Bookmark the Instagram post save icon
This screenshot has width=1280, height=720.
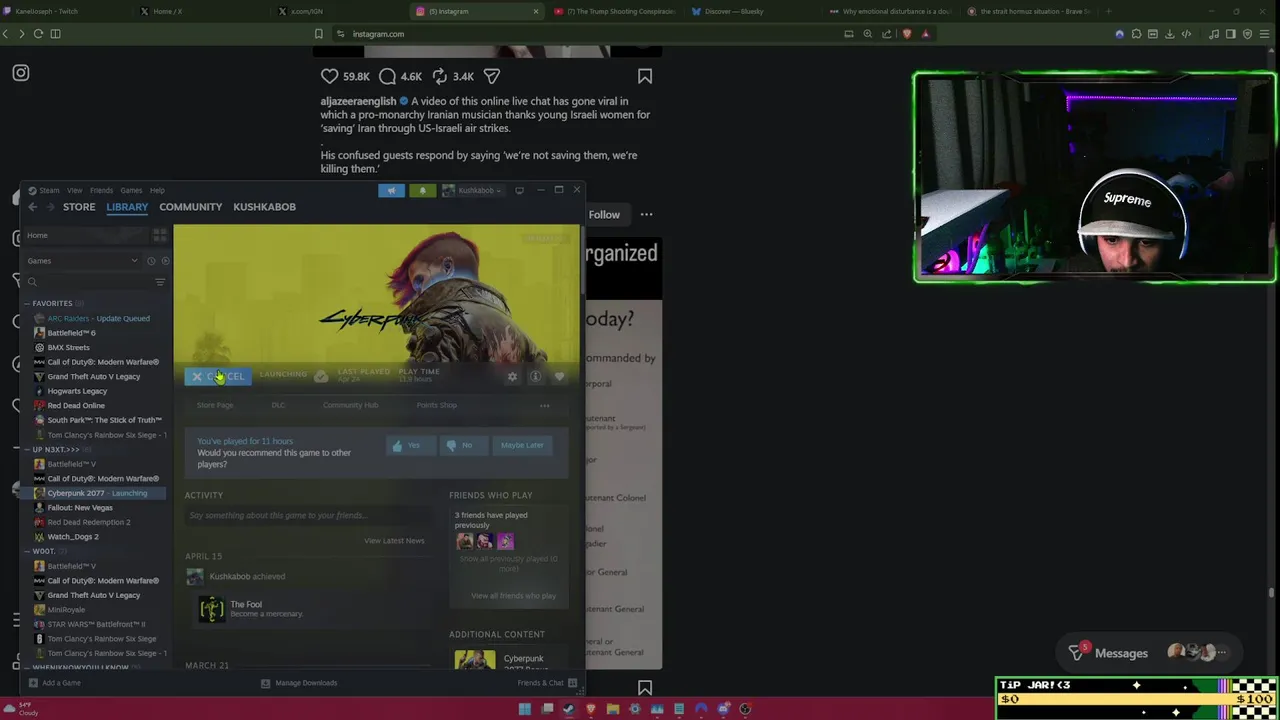click(x=645, y=76)
